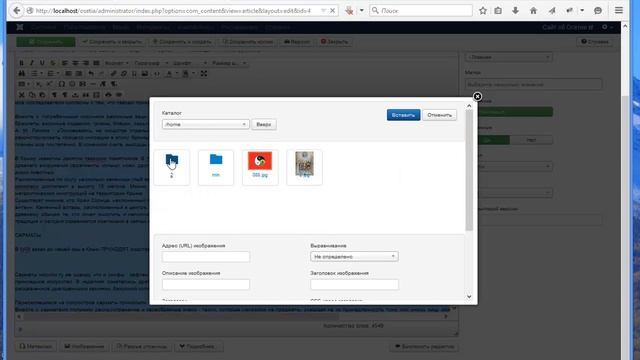Open the Firefox downloads arrow

click(516, 11)
